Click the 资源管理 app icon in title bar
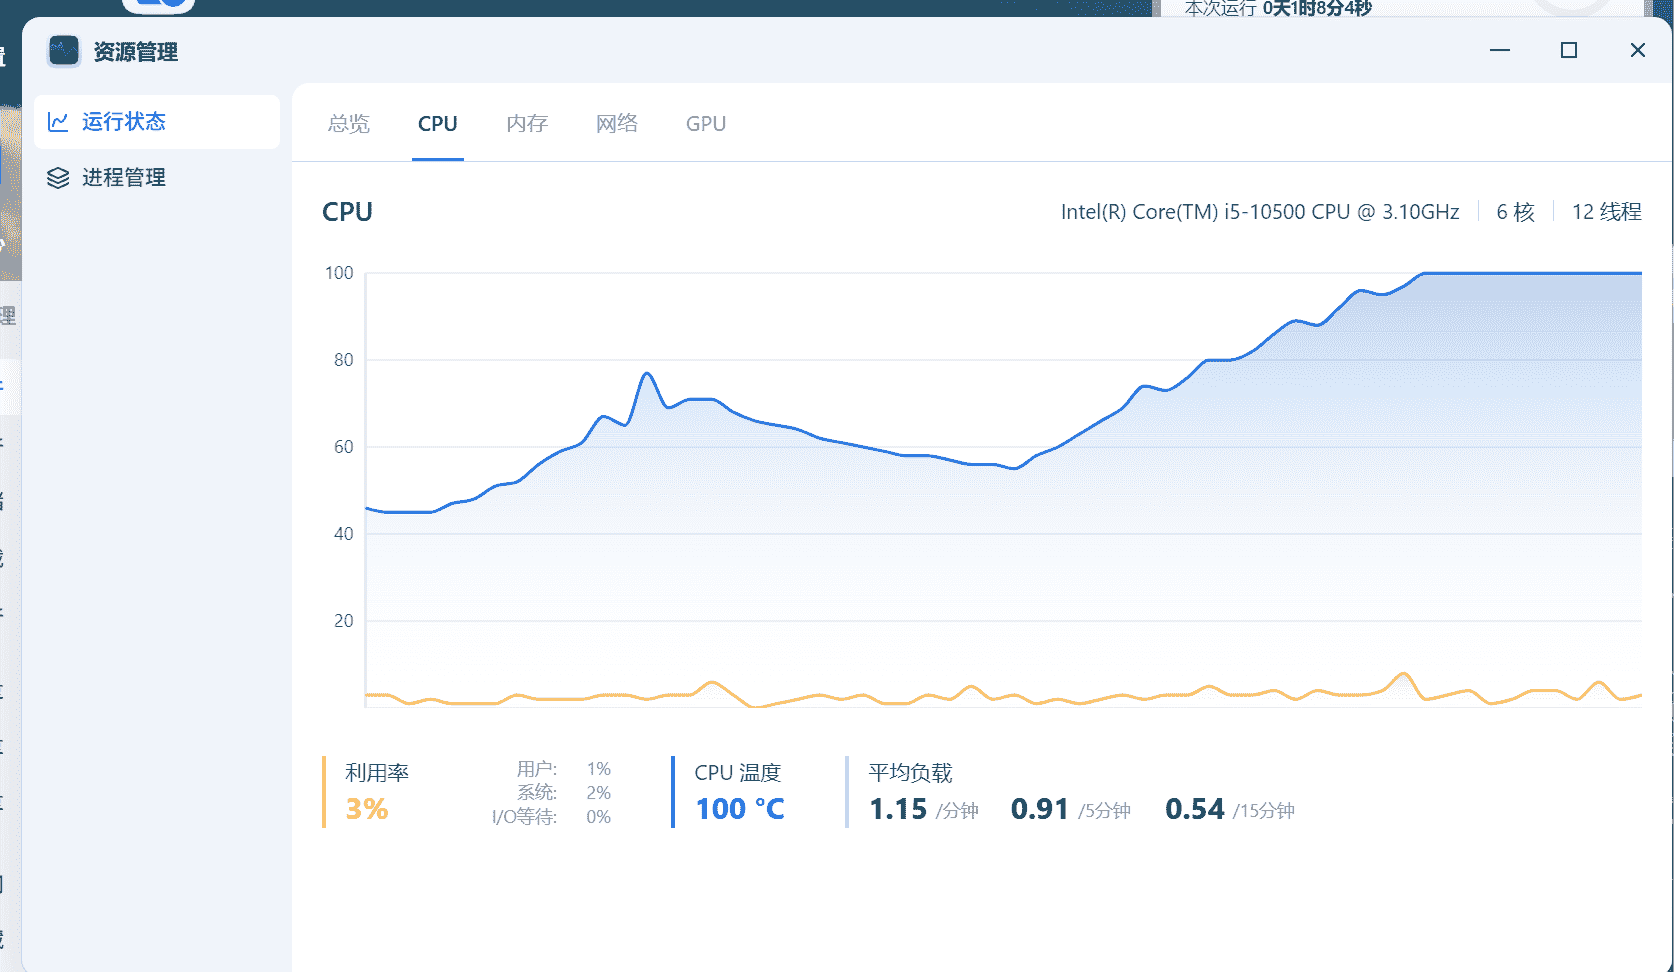 (64, 51)
